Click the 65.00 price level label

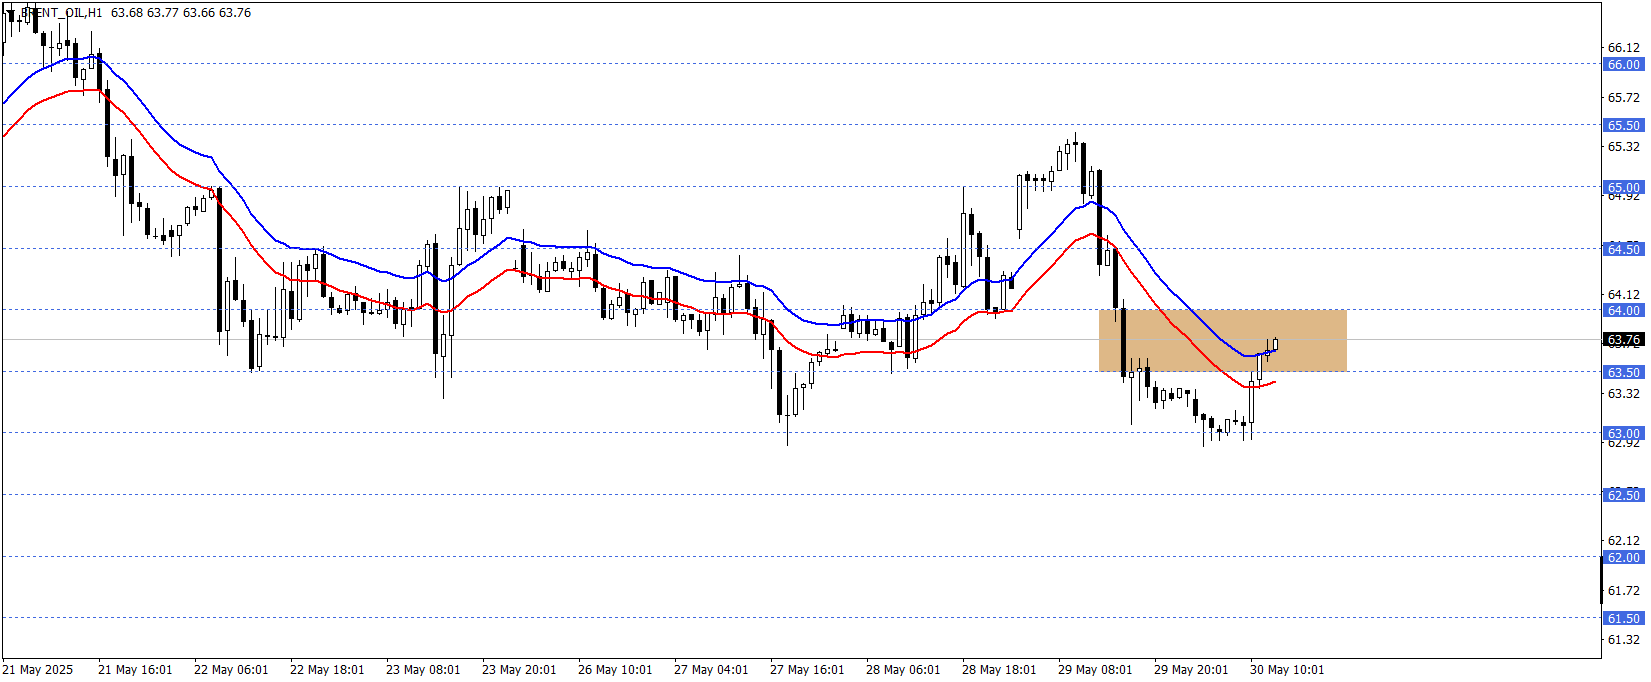pyautogui.click(x=1623, y=187)
